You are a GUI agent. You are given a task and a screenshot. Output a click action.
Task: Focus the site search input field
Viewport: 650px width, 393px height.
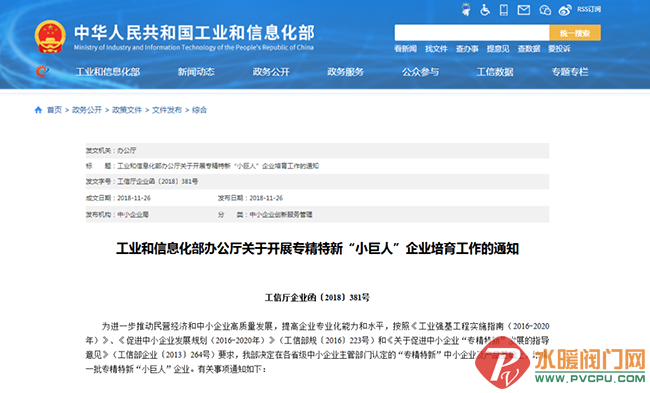point(472,32)
